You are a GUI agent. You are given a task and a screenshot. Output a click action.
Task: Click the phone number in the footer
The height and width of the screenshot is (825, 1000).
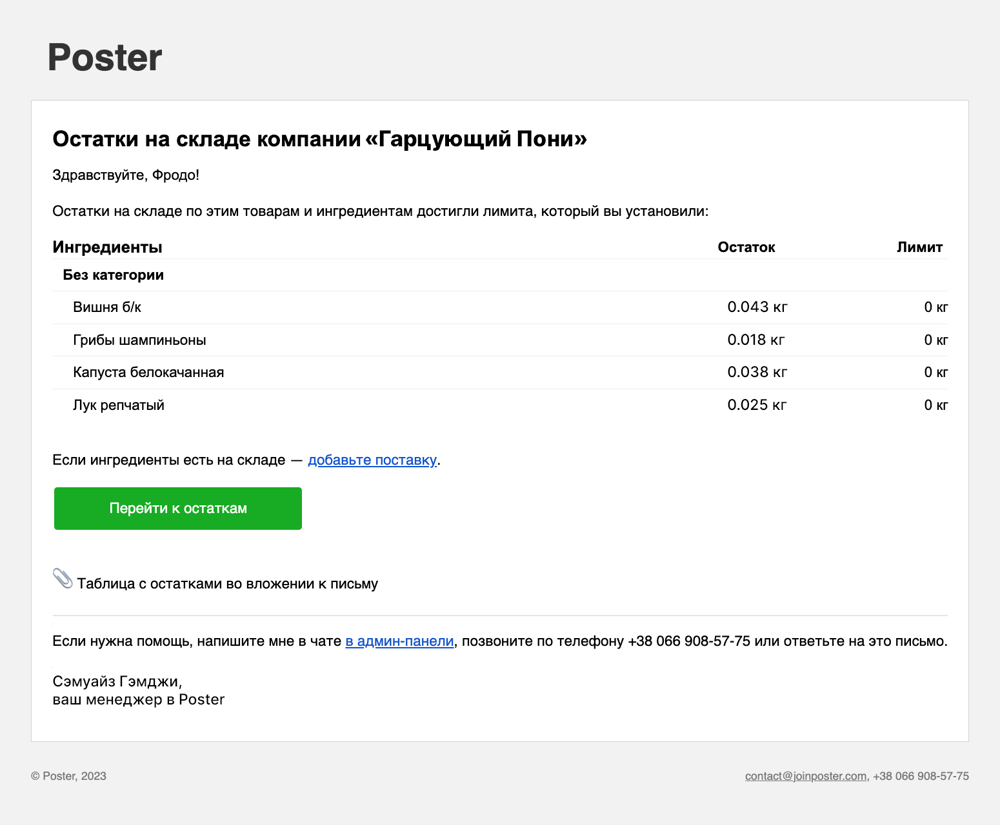click(x=920, y=776)
